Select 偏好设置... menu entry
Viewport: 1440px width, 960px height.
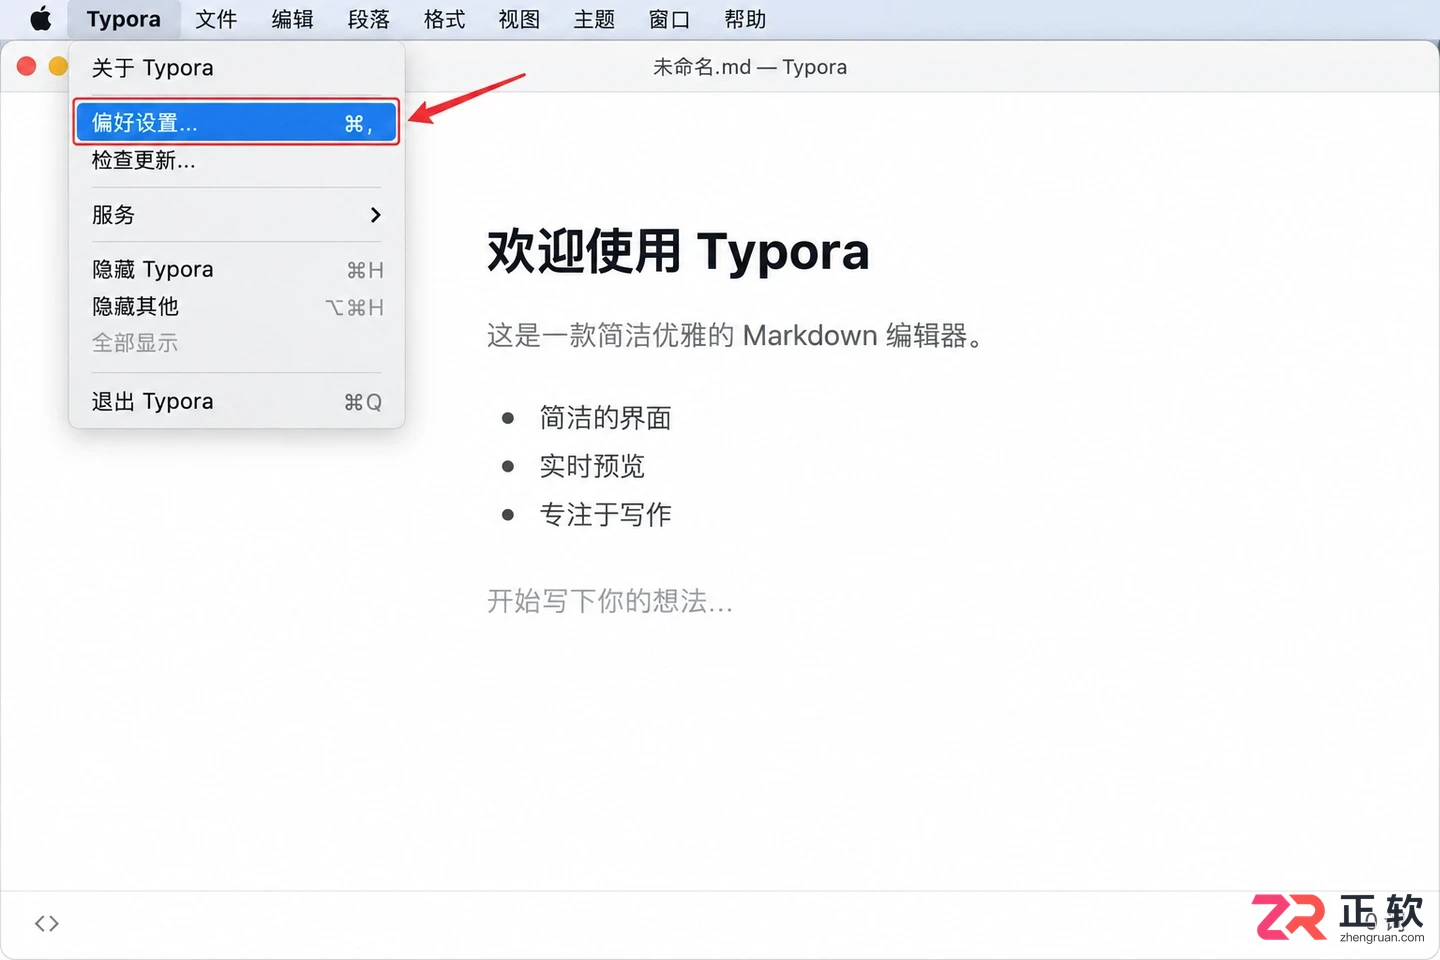pos(237,122)
